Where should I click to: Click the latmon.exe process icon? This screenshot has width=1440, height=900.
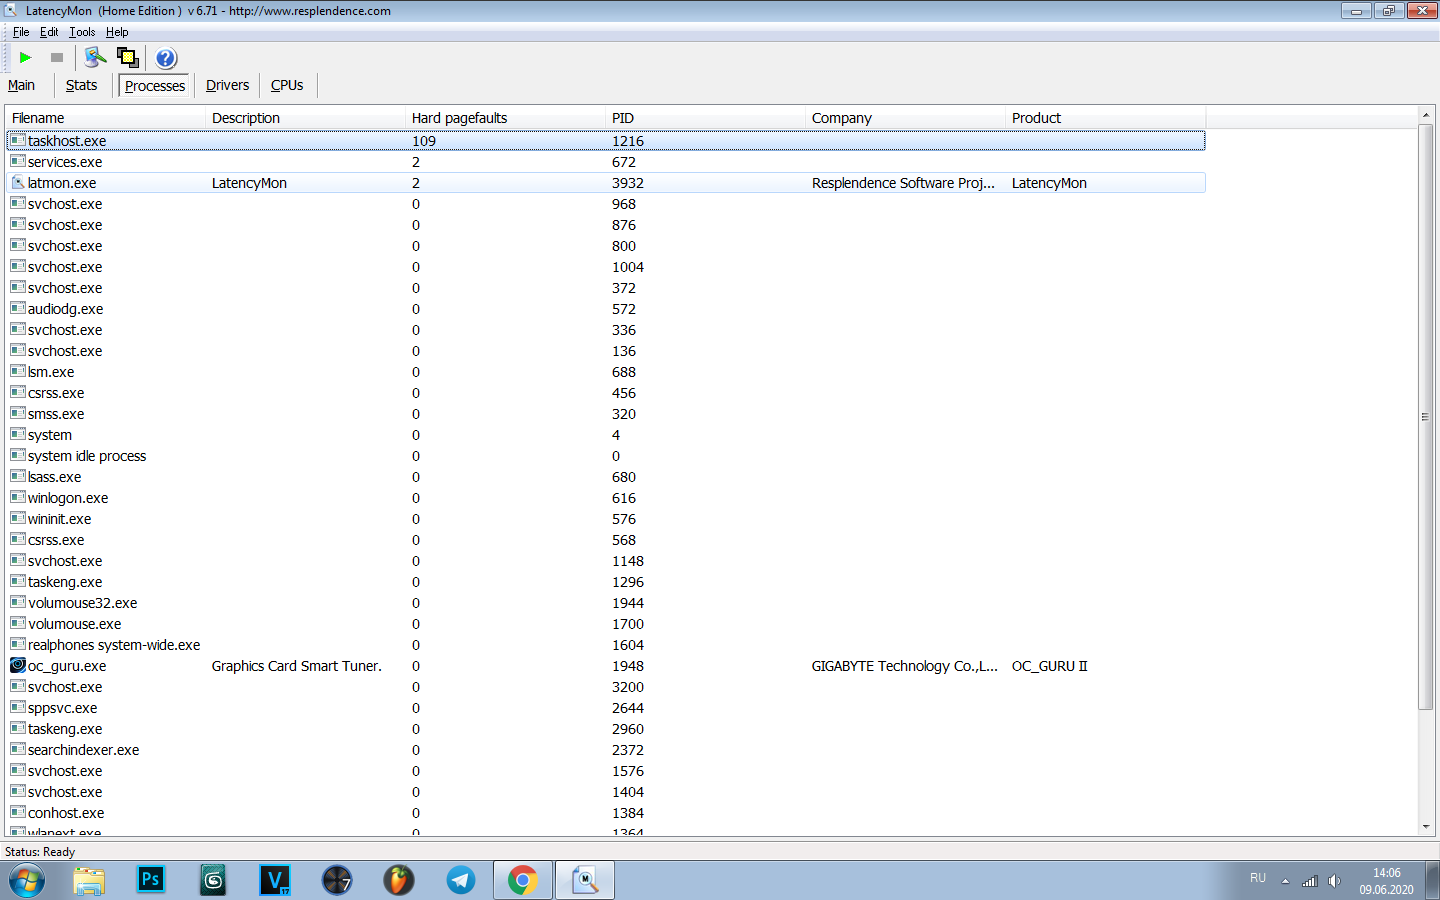pyautogui.click(x=18, y=182)
